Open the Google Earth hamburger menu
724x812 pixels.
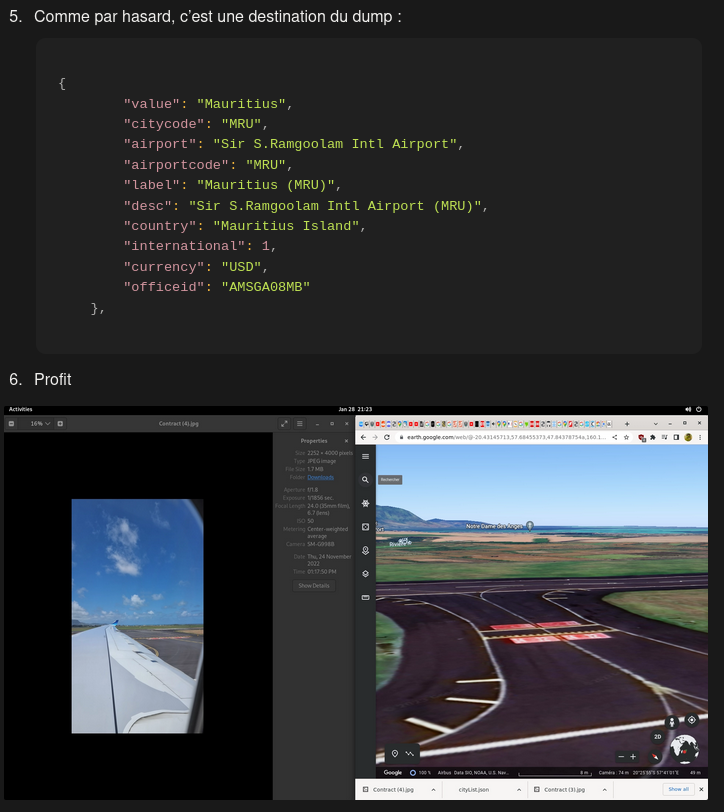pyautogui.click(x=365, y=456)
